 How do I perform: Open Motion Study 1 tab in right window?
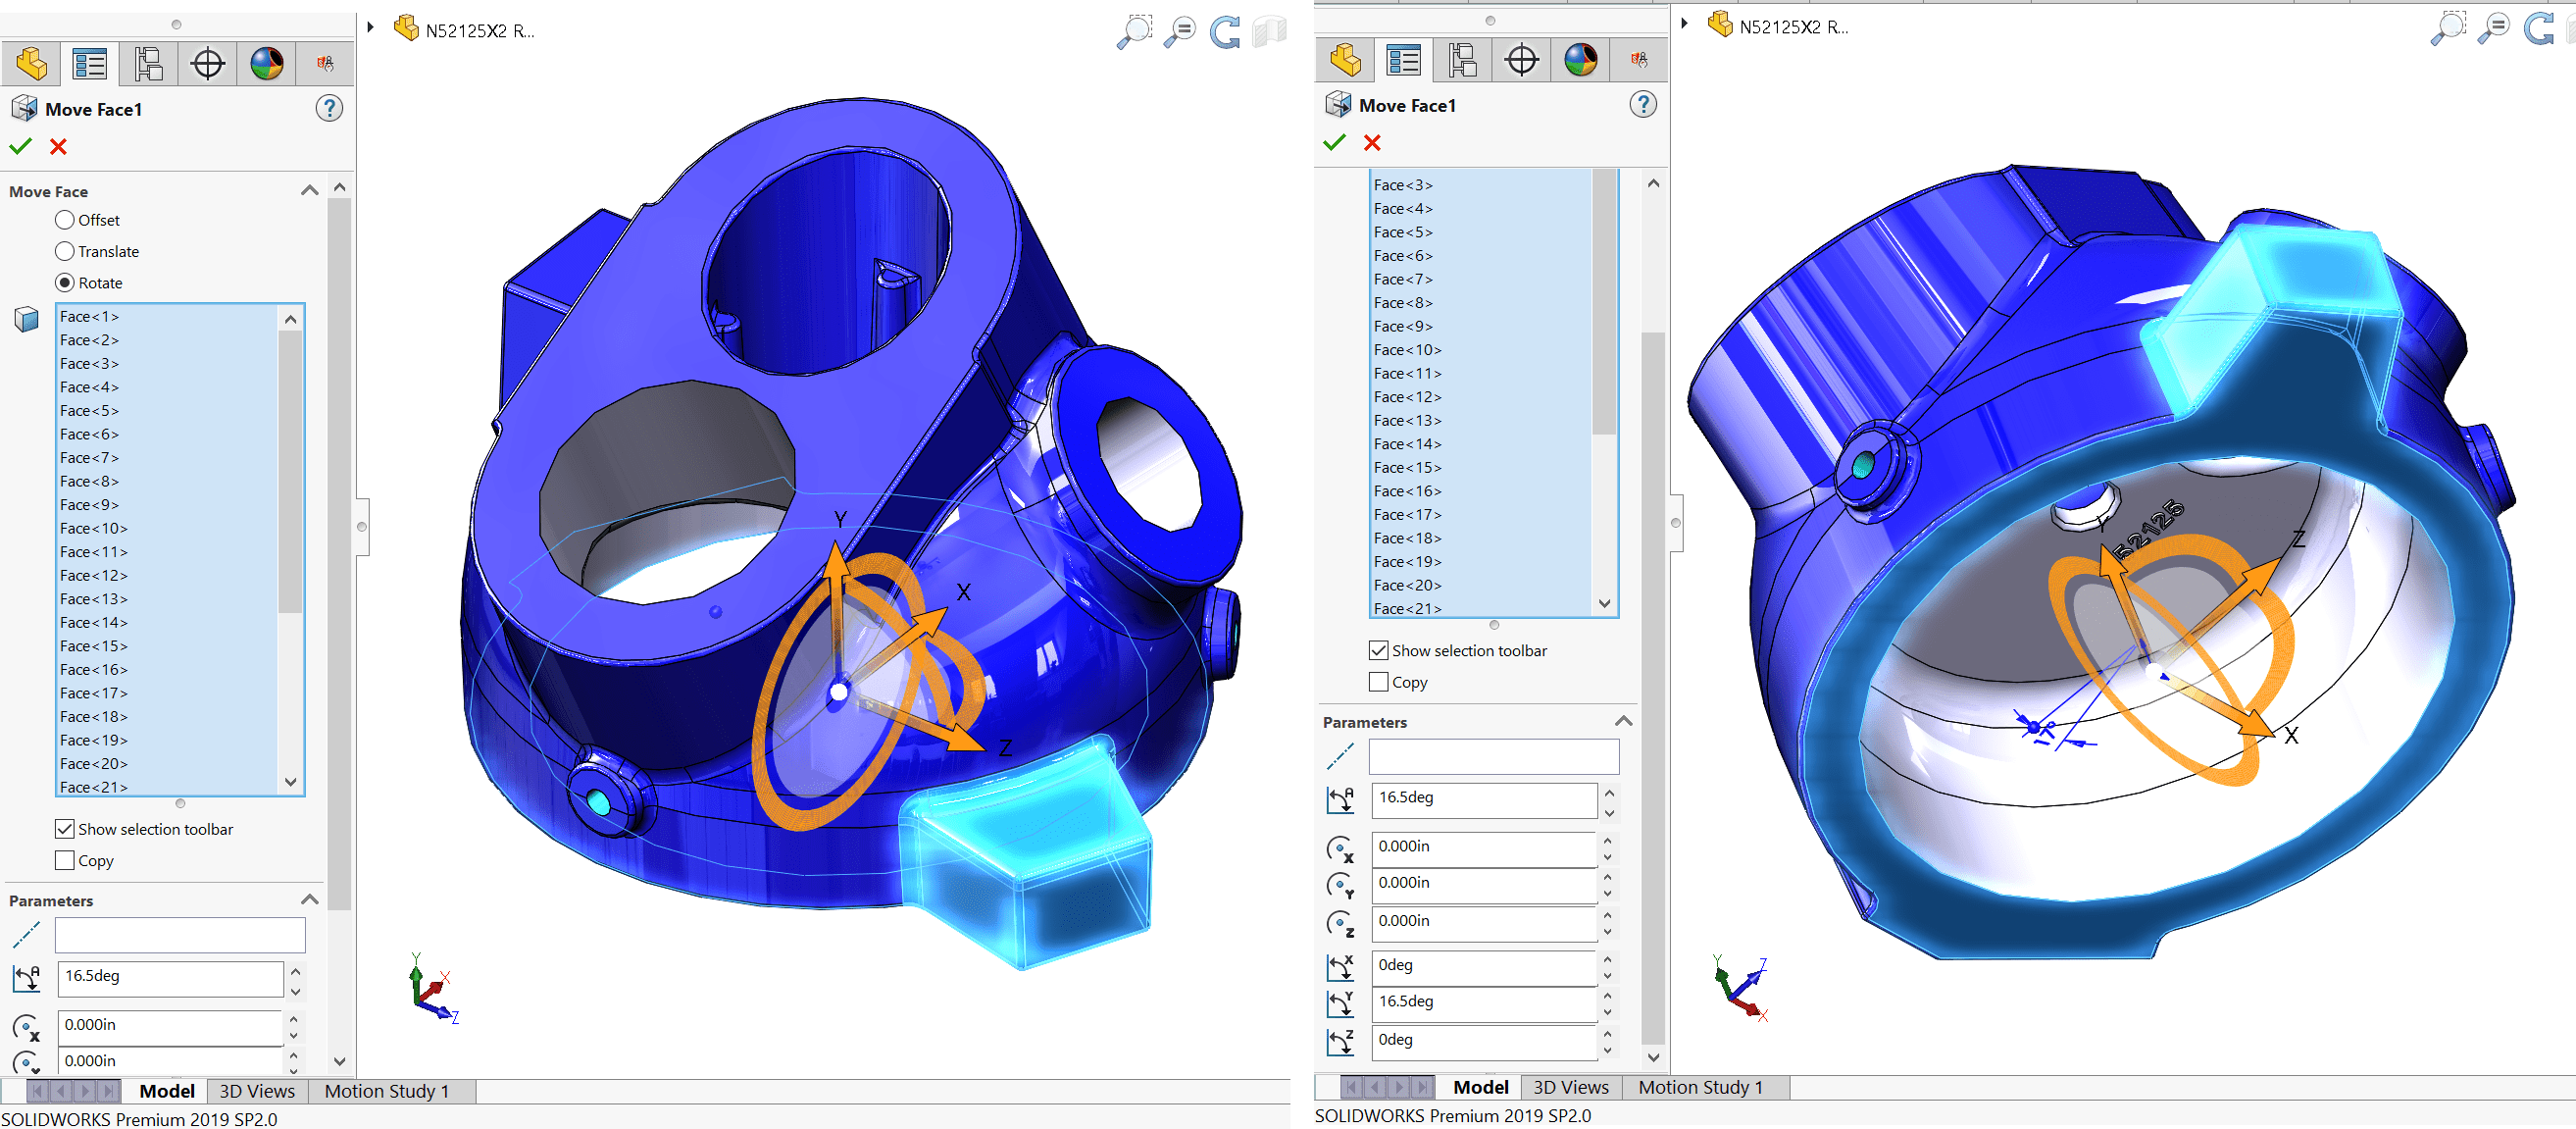coord(1700,1087)
